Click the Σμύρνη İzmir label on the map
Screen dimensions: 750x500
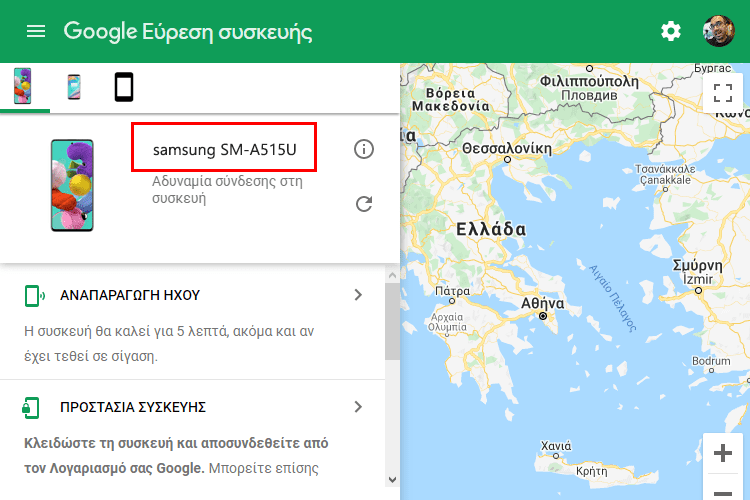pos(697,272)
